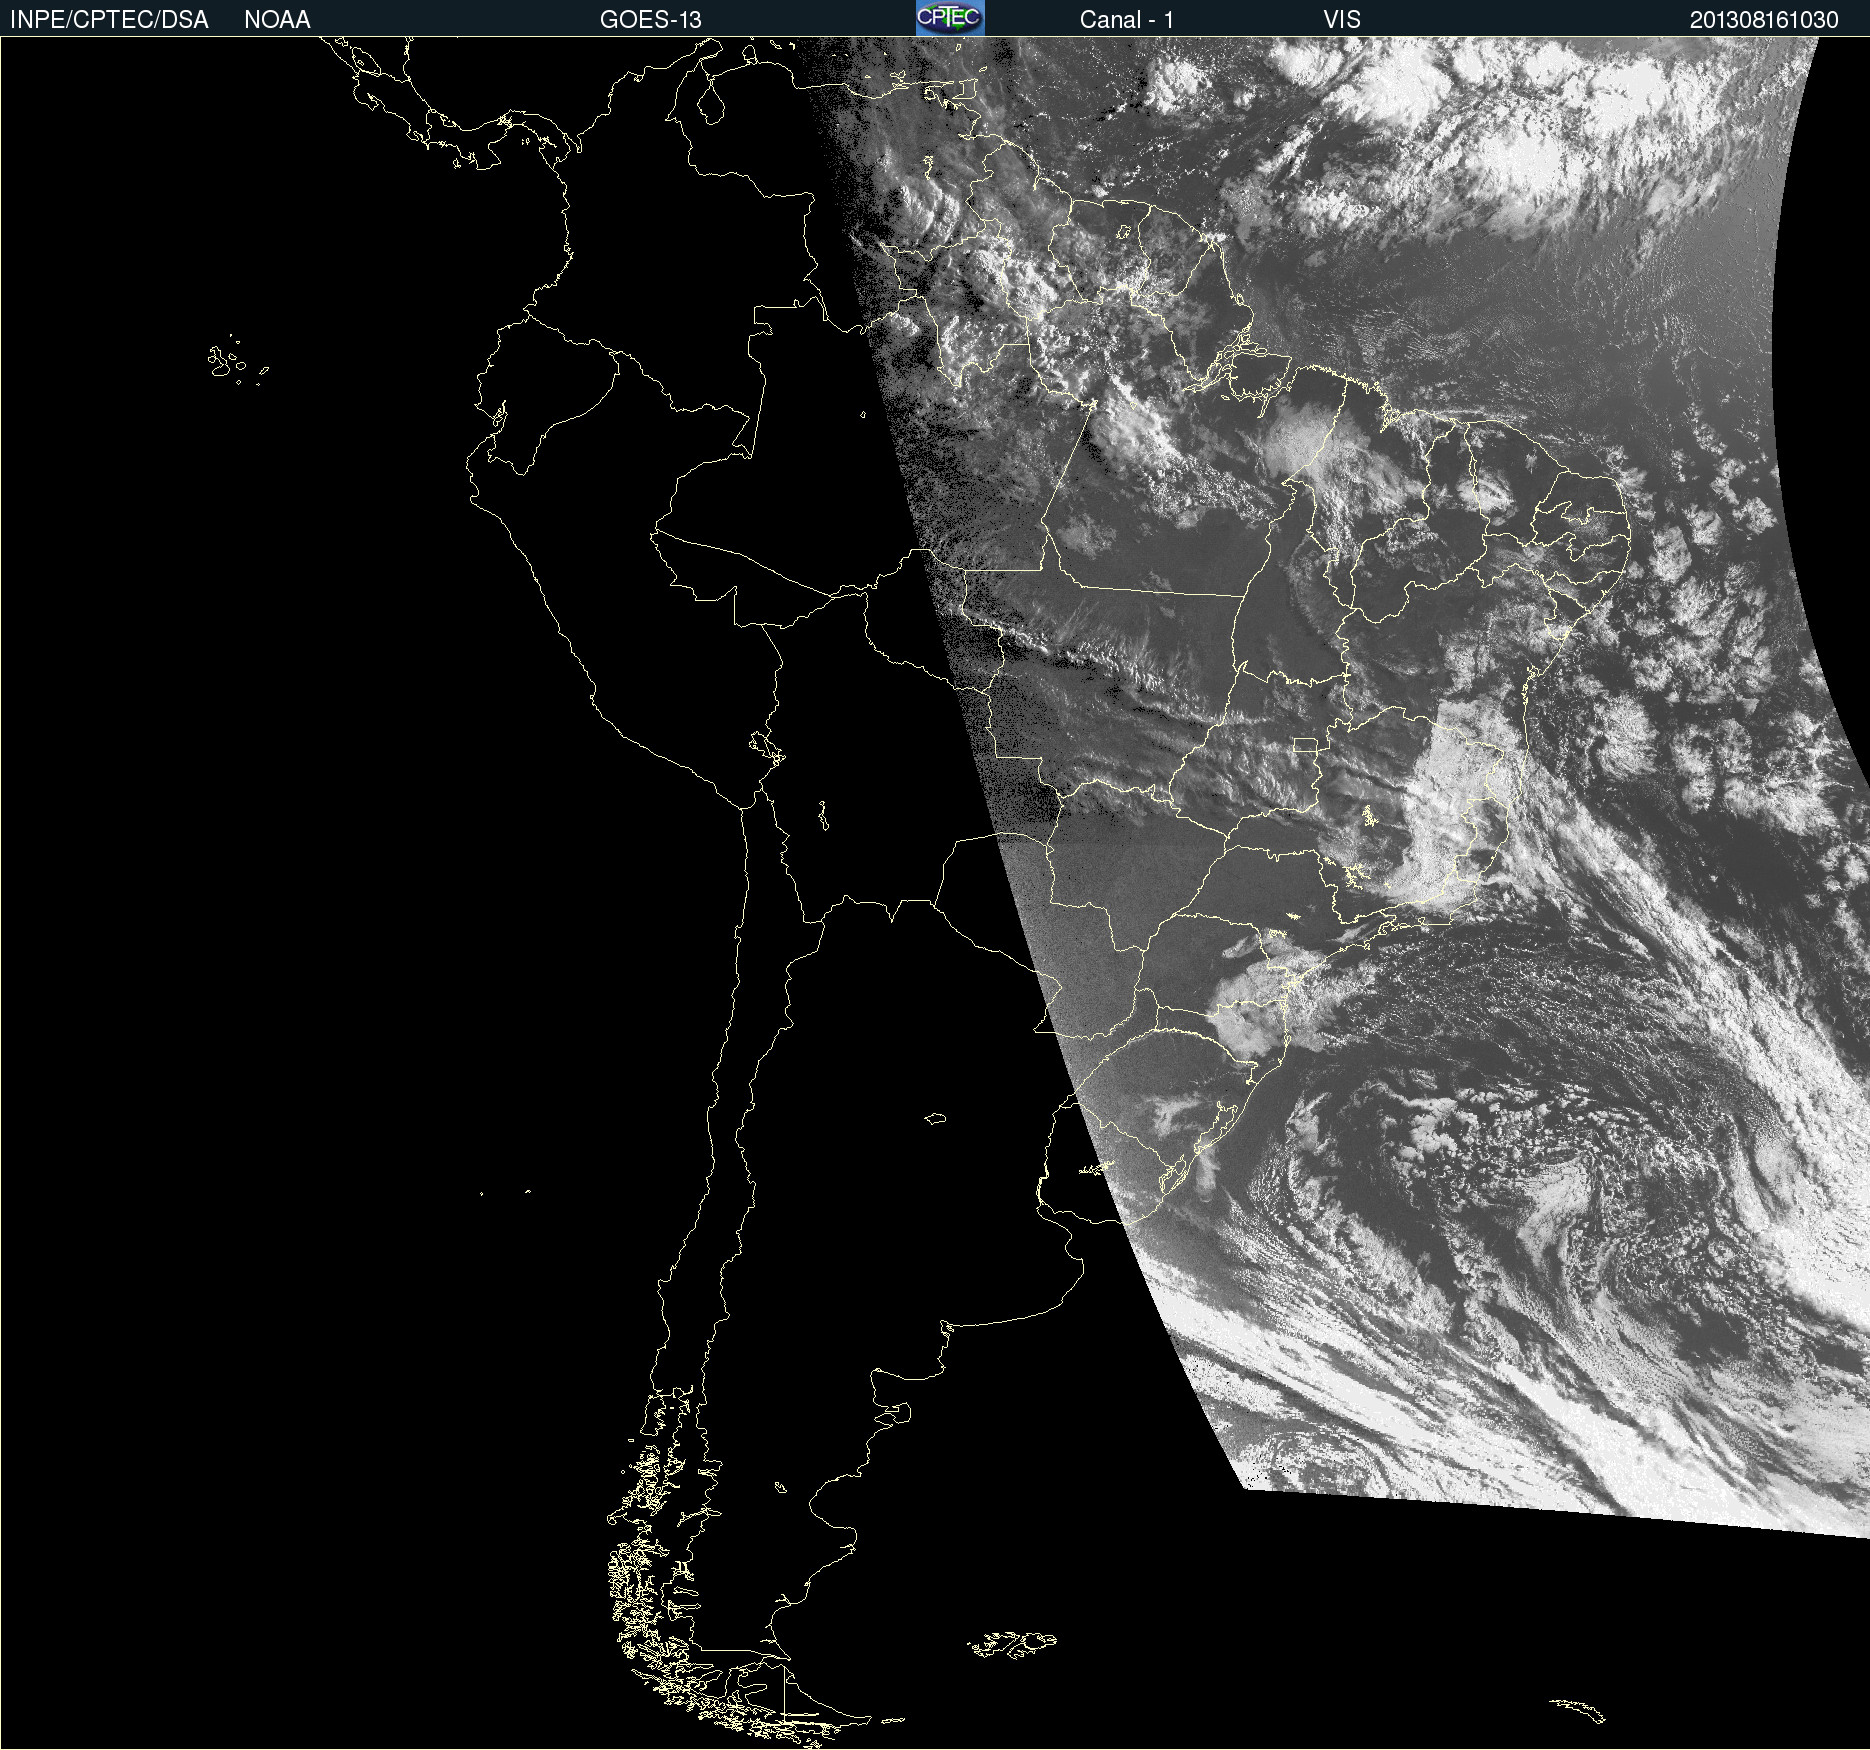Click the CPTEC logo in the header
The height and width of the screenshot is (1750, 1870).
click(x=950, y=18)
